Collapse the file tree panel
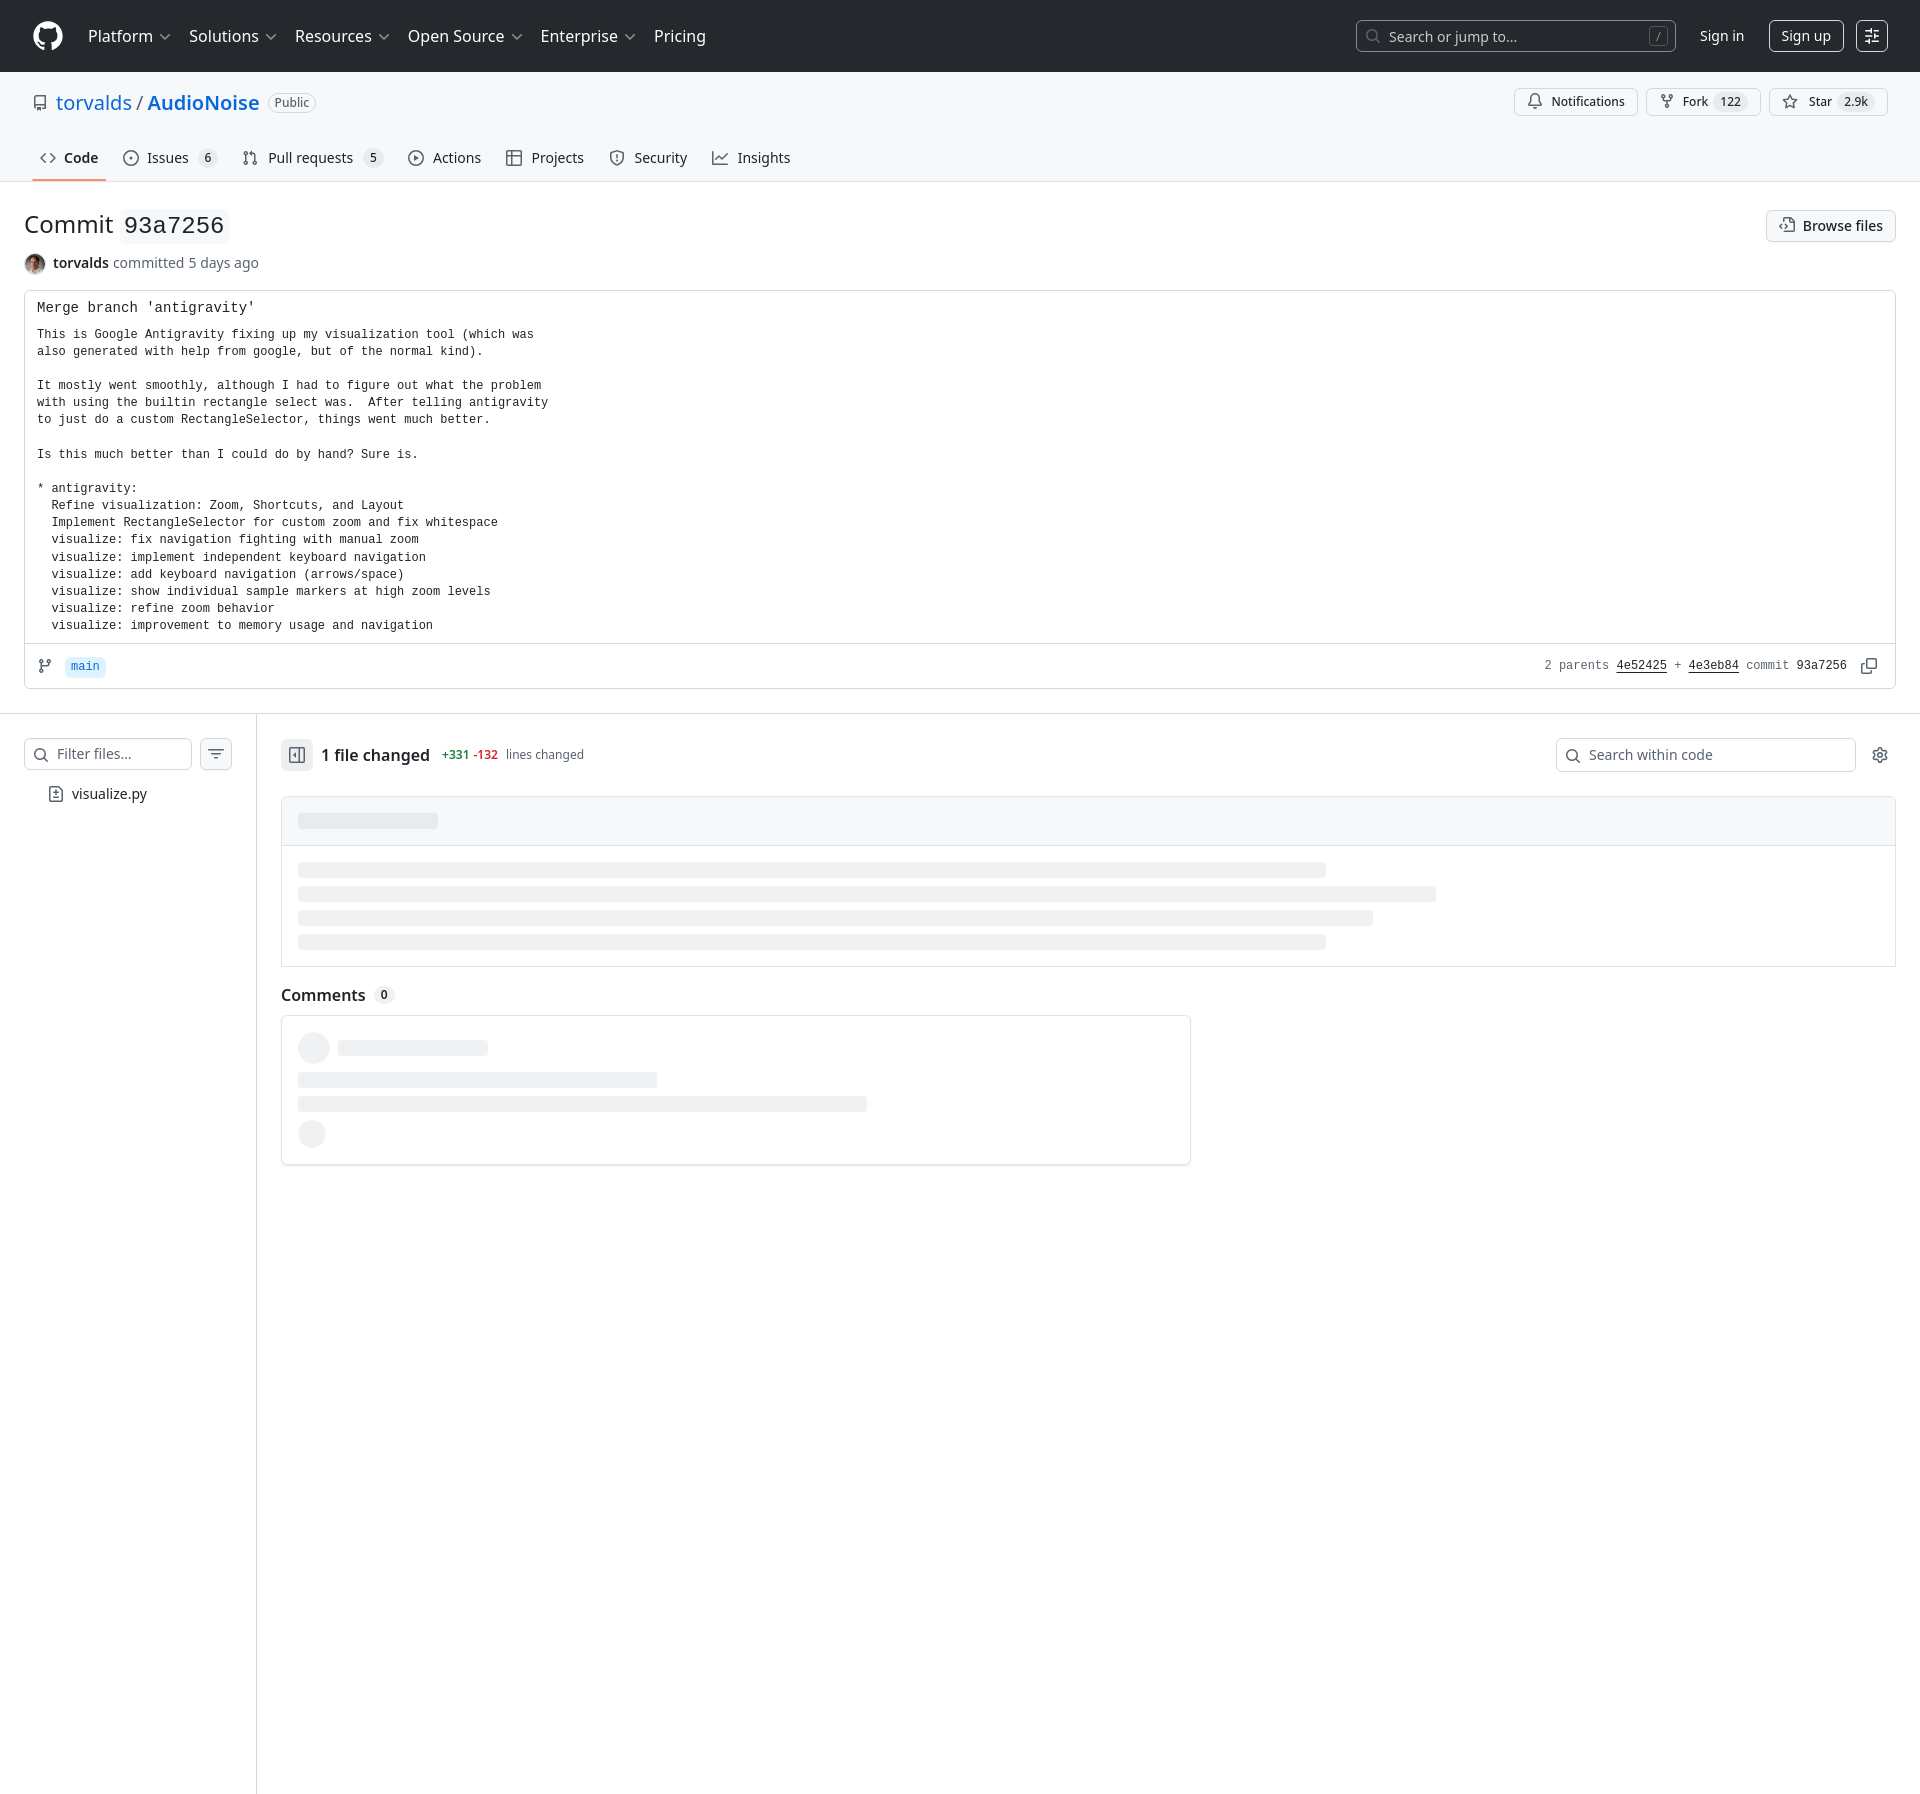This screenshot has width=1920, height=1794. tap(297, 755)
